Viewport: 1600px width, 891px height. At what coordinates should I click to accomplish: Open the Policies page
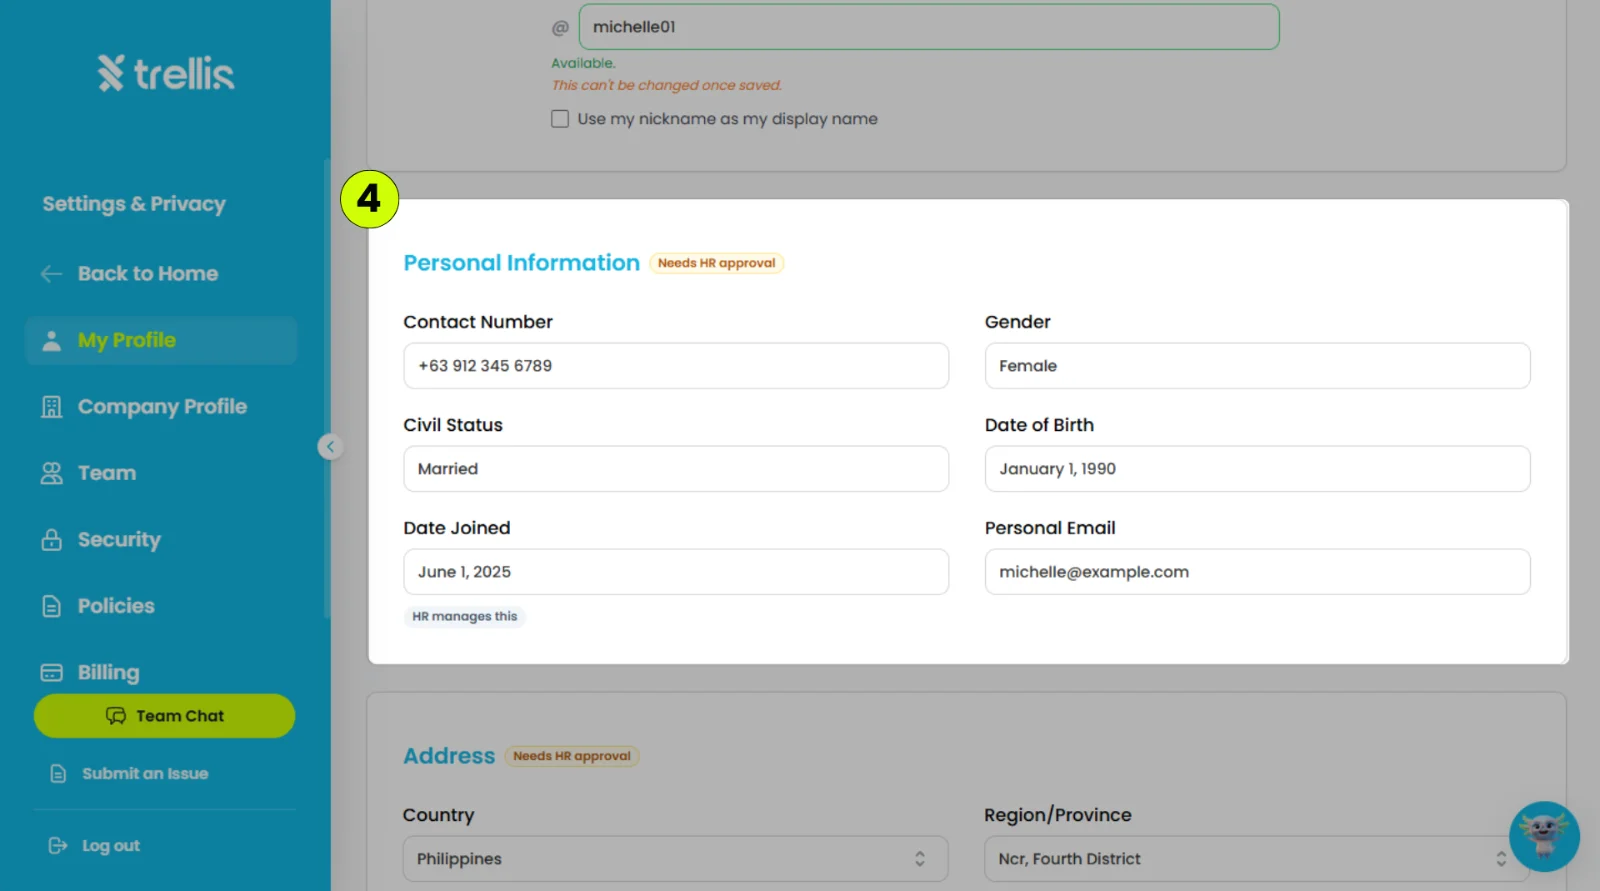pos(116,606)
